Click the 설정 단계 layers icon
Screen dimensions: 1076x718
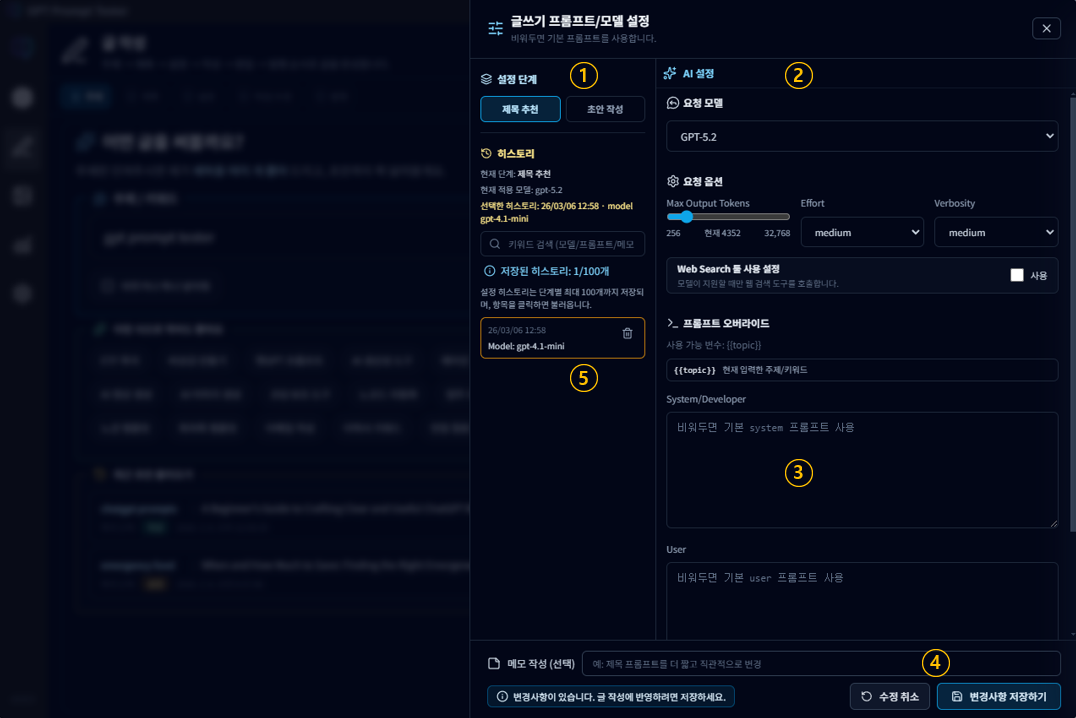click(486, 79)
